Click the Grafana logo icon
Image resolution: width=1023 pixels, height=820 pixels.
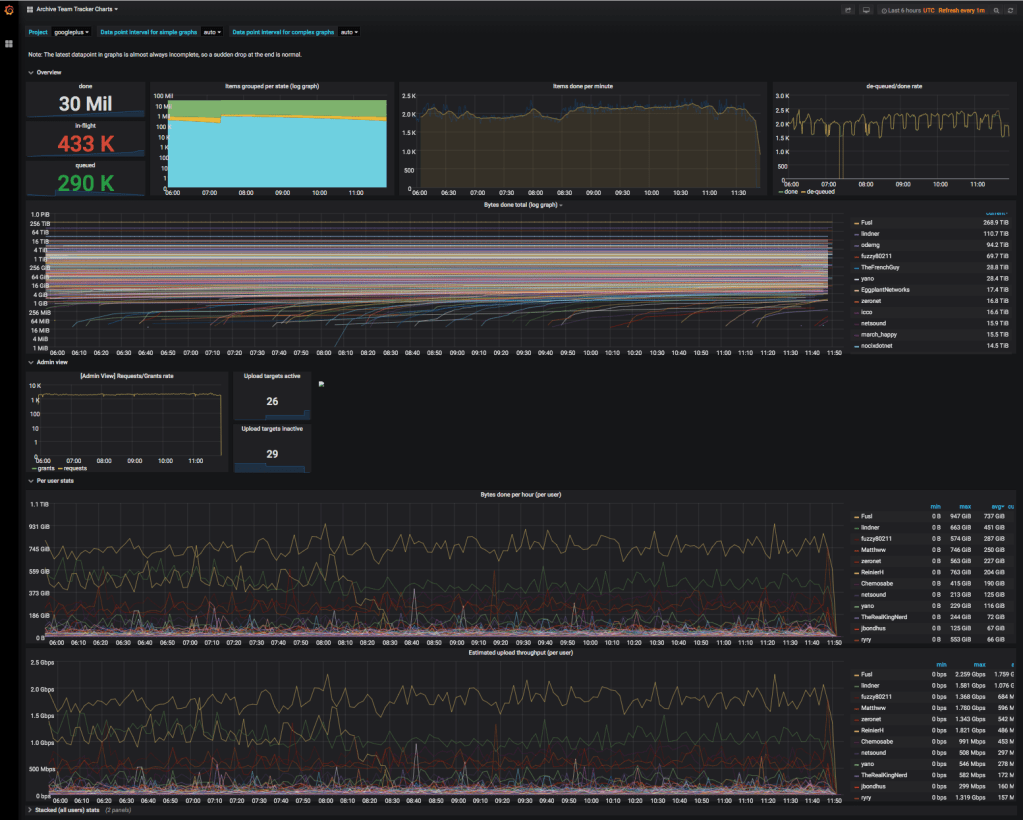coord(9,10)
